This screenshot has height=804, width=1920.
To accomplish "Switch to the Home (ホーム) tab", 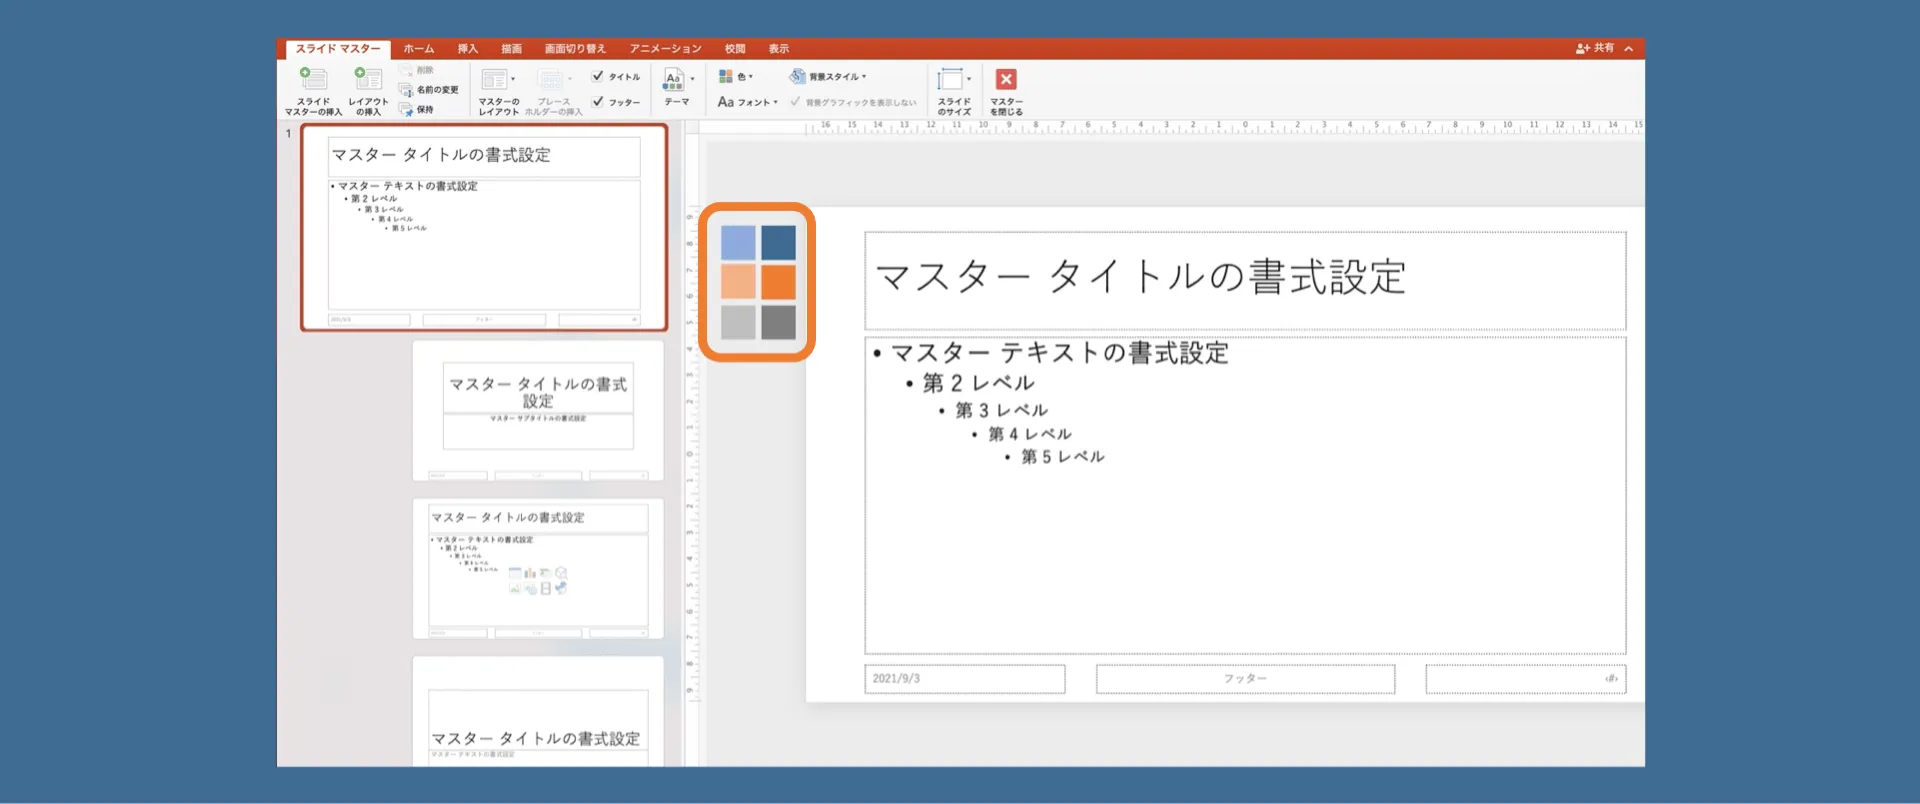I will pos(418,48).
